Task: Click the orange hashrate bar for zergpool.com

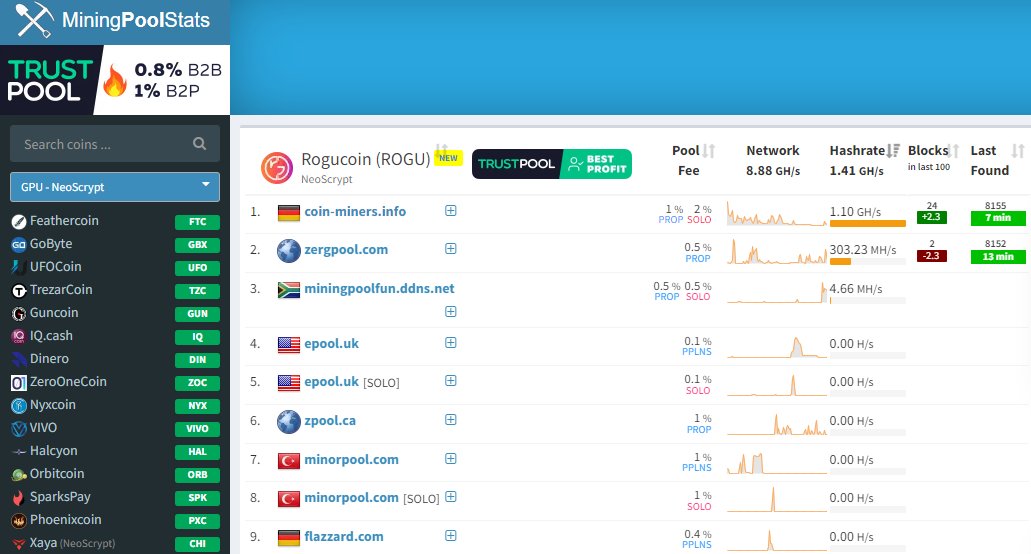Action: tap(840, 262)
